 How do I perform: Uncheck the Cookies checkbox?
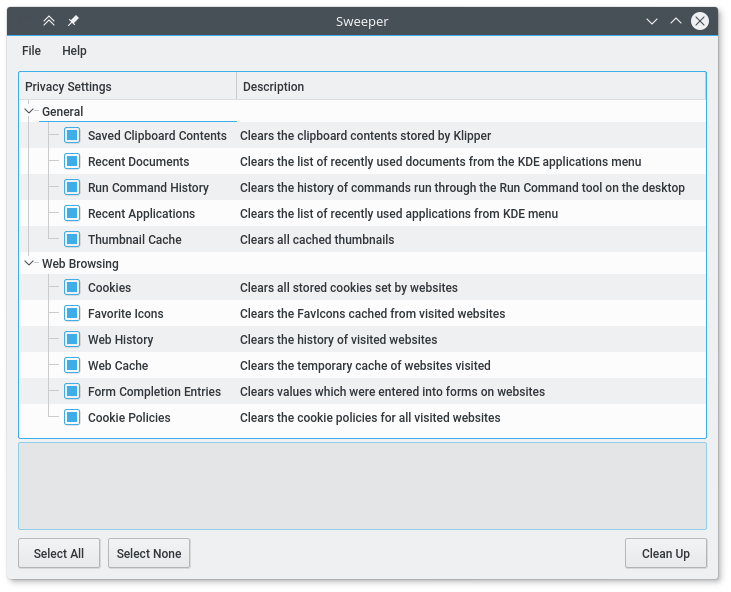pyautogui.click(x=72, y=287)
